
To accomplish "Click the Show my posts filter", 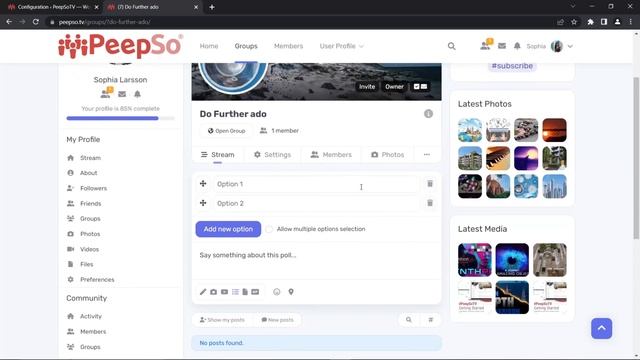I will tap(222, 320).
